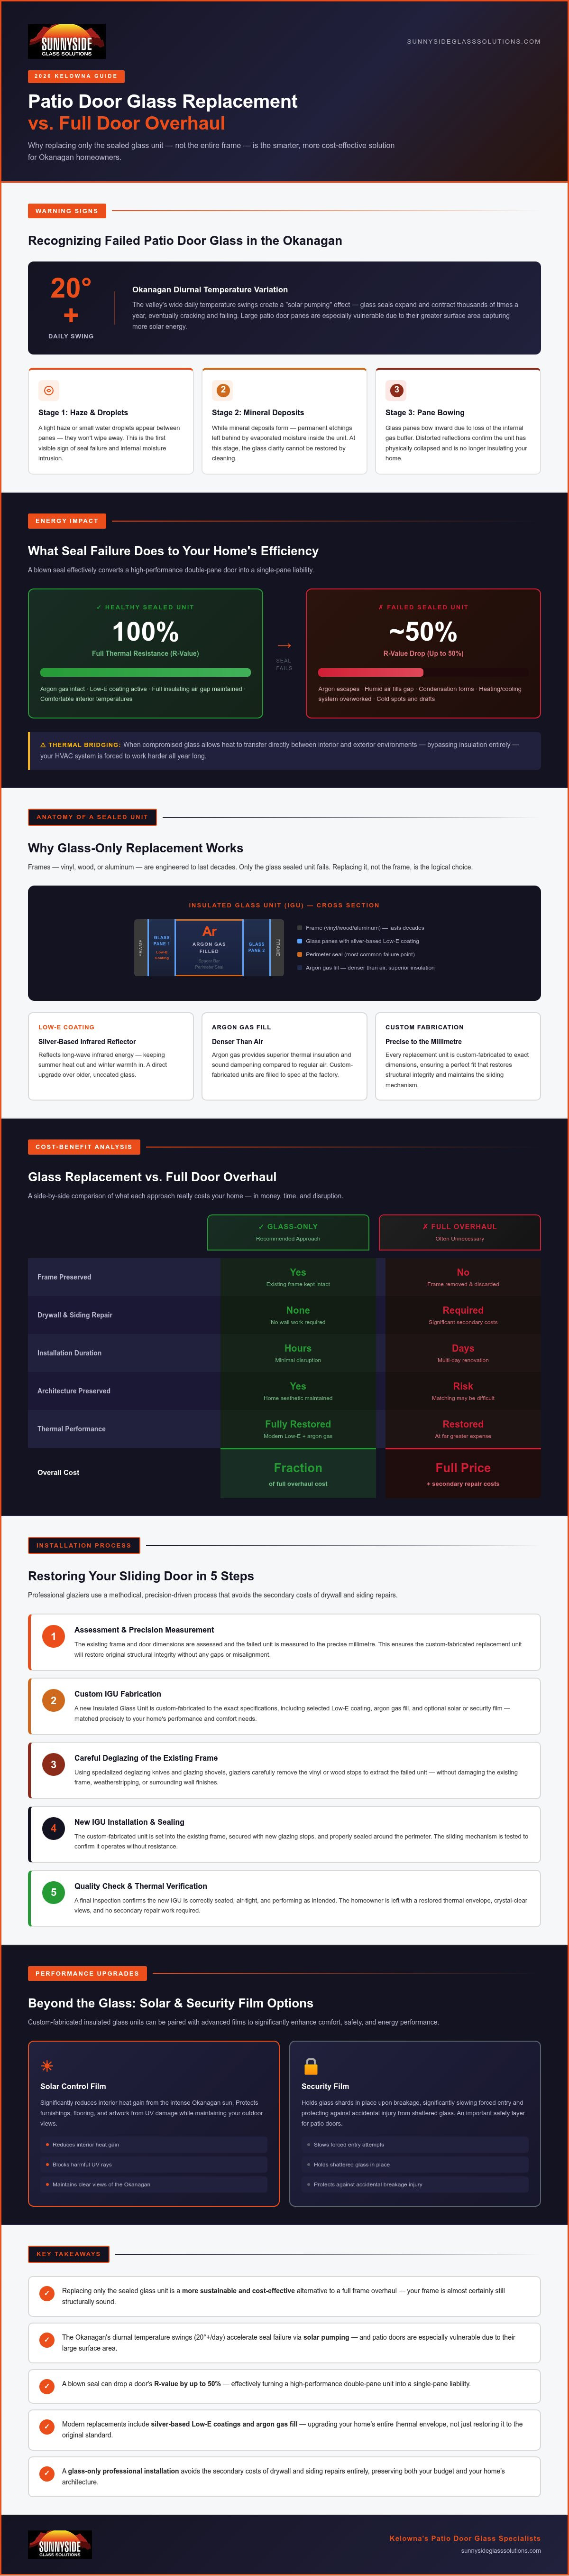
Task: Open sunnysideglasssolutions.com link in header
Action: click(474, 42)
